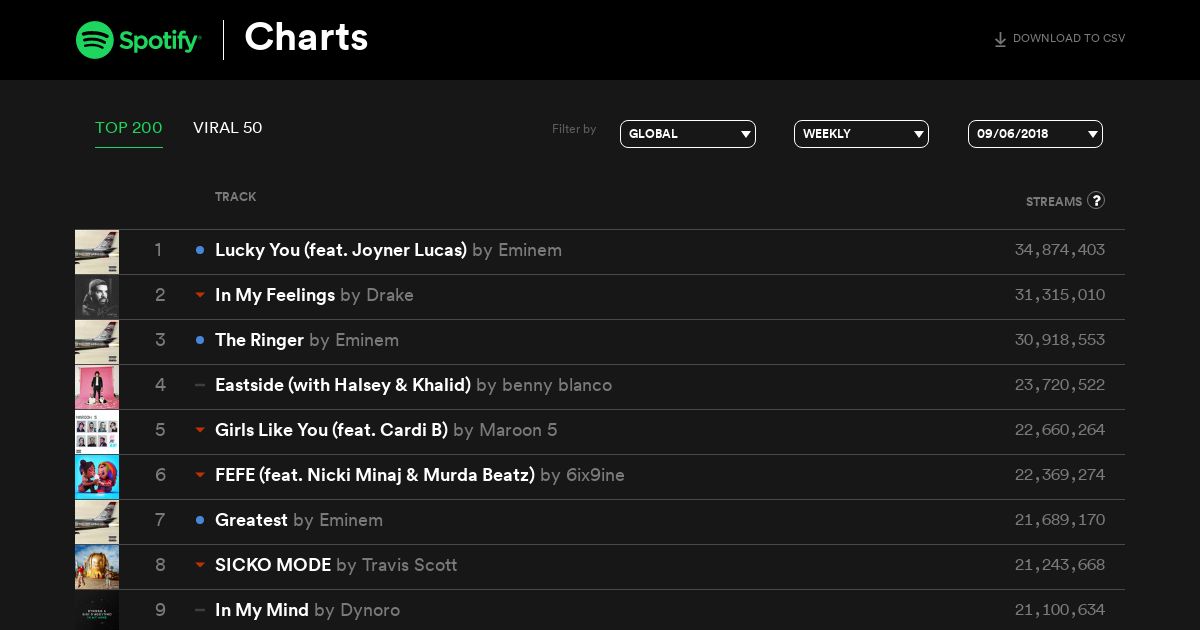The image size is (1200, 630).
Task: Click red down arrow beside In My Feelings
Action: coord(200,295)
